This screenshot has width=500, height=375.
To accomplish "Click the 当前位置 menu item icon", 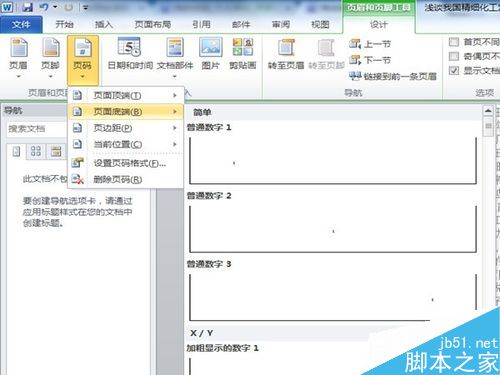I will pyautogui.click(x=77, y=144).
